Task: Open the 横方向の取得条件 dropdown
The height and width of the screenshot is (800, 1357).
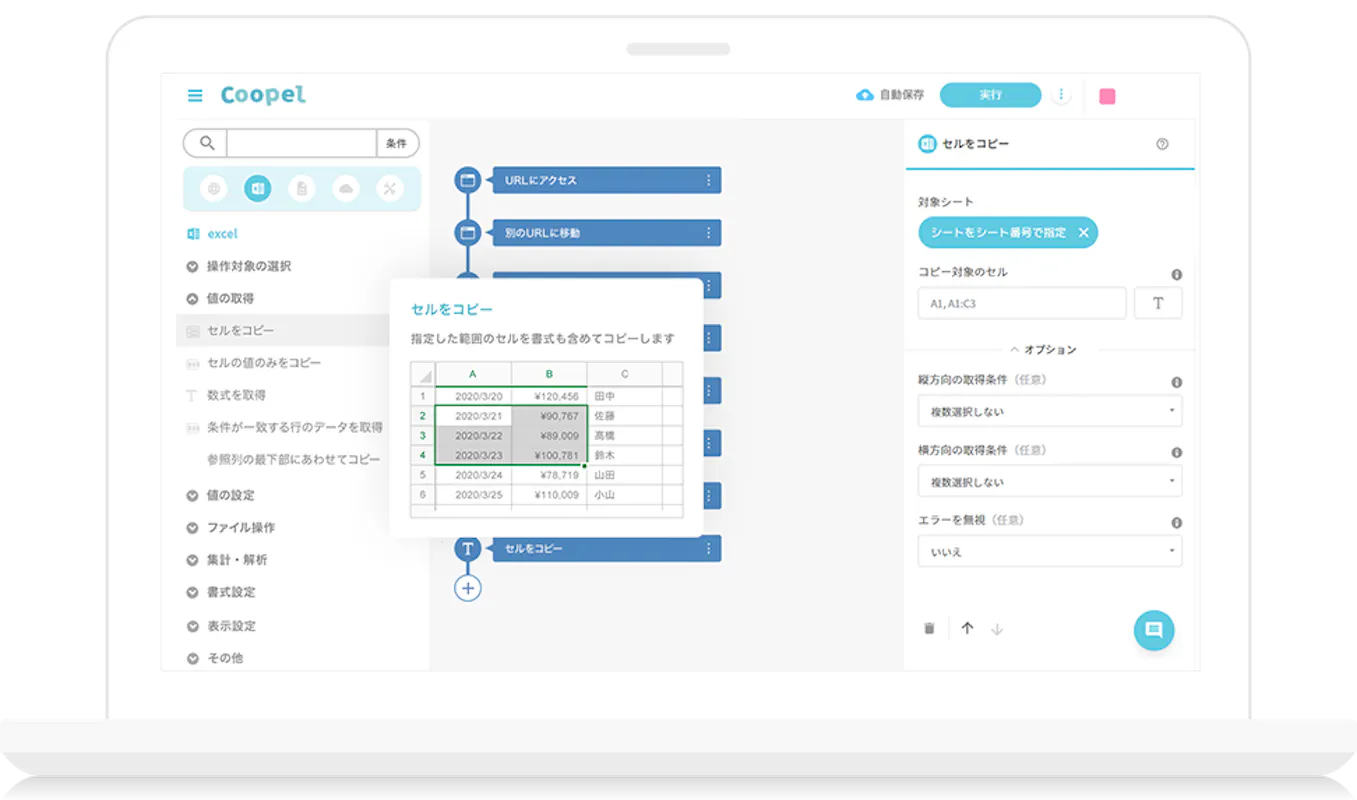Action: (1050, 481)
